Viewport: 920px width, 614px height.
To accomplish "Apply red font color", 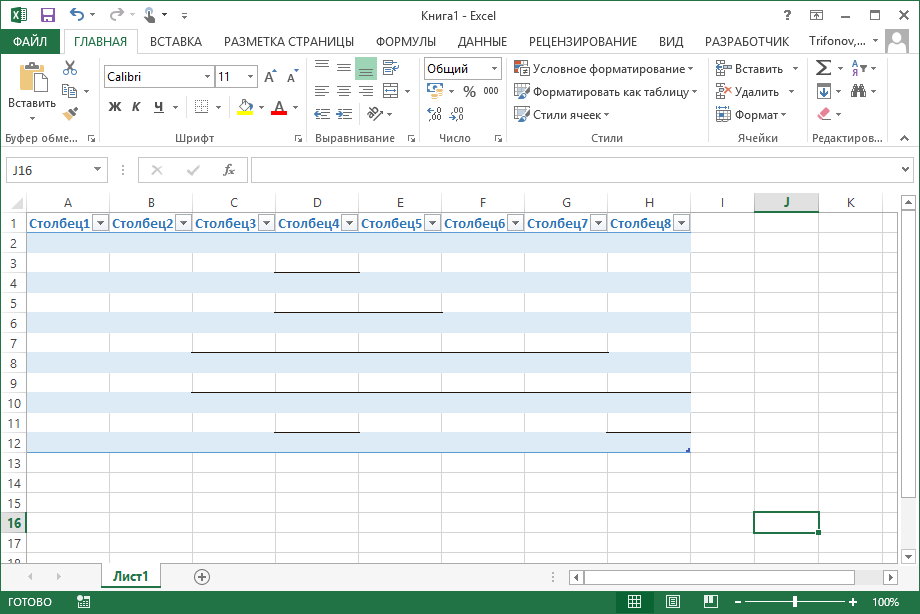I will [279, 107].
